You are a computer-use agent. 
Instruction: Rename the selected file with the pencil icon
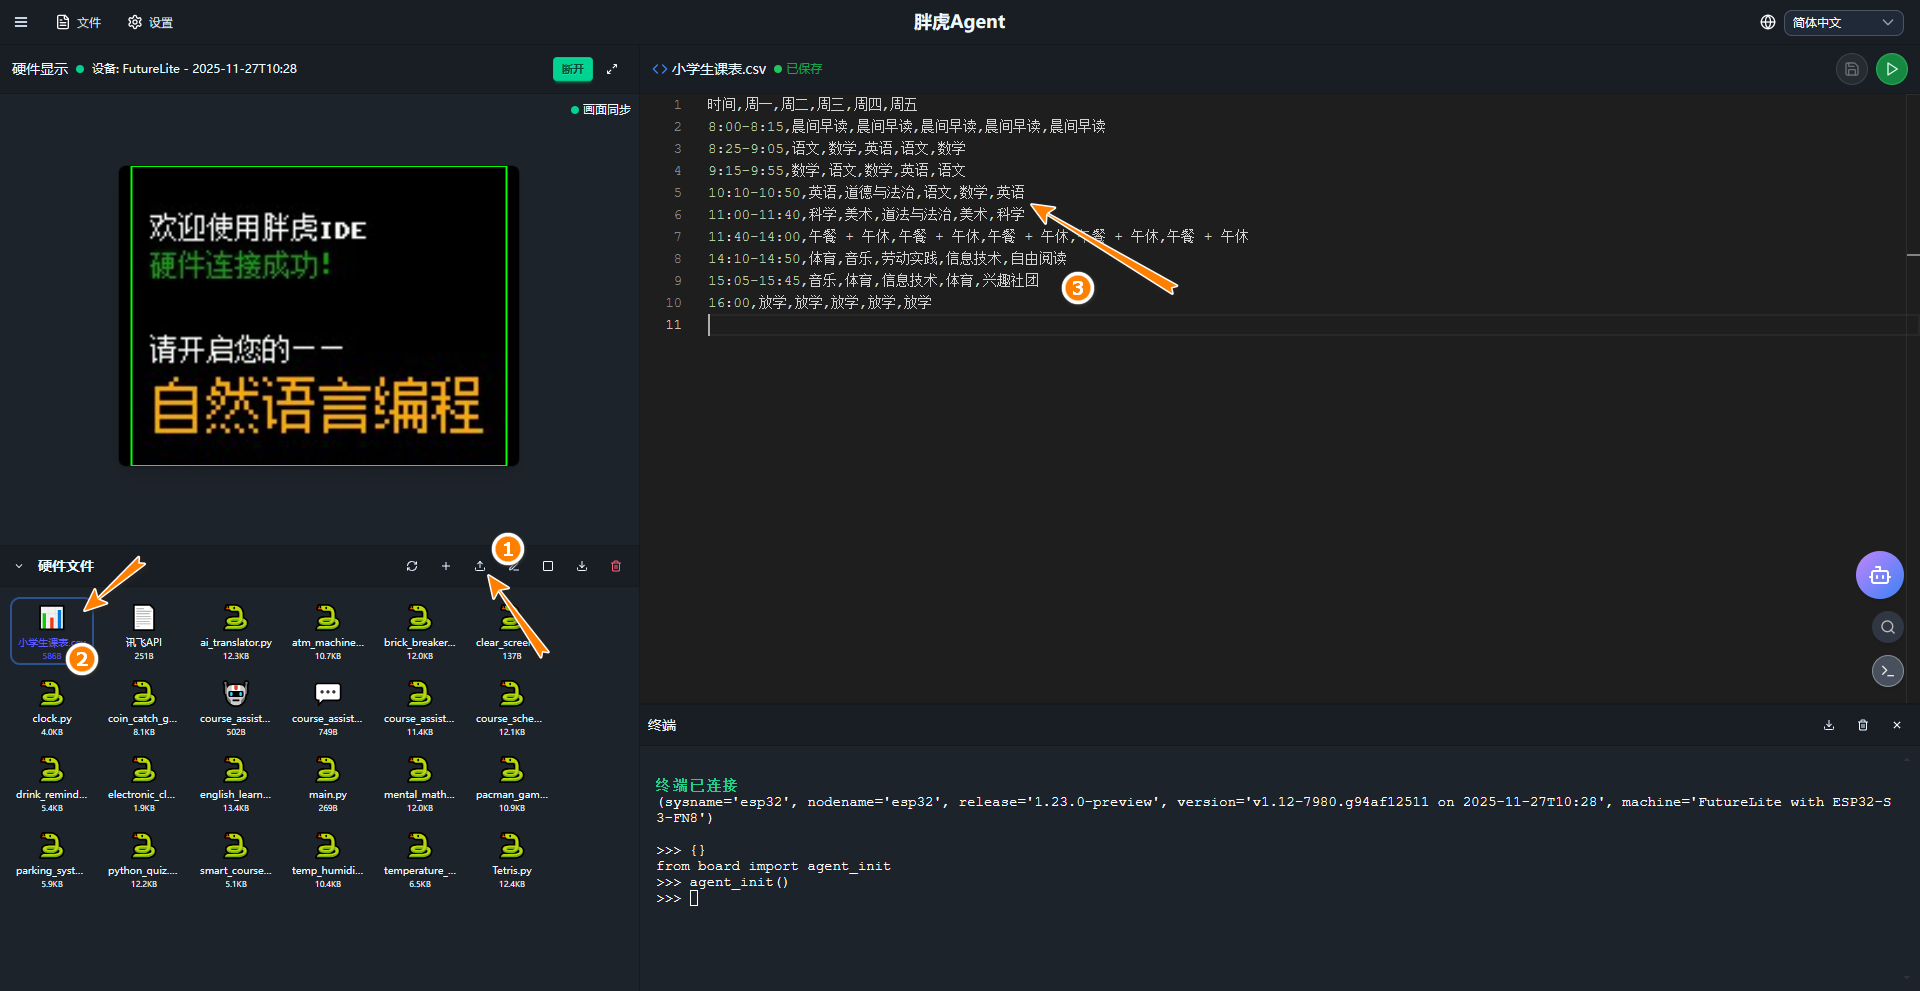coord(513,566)
